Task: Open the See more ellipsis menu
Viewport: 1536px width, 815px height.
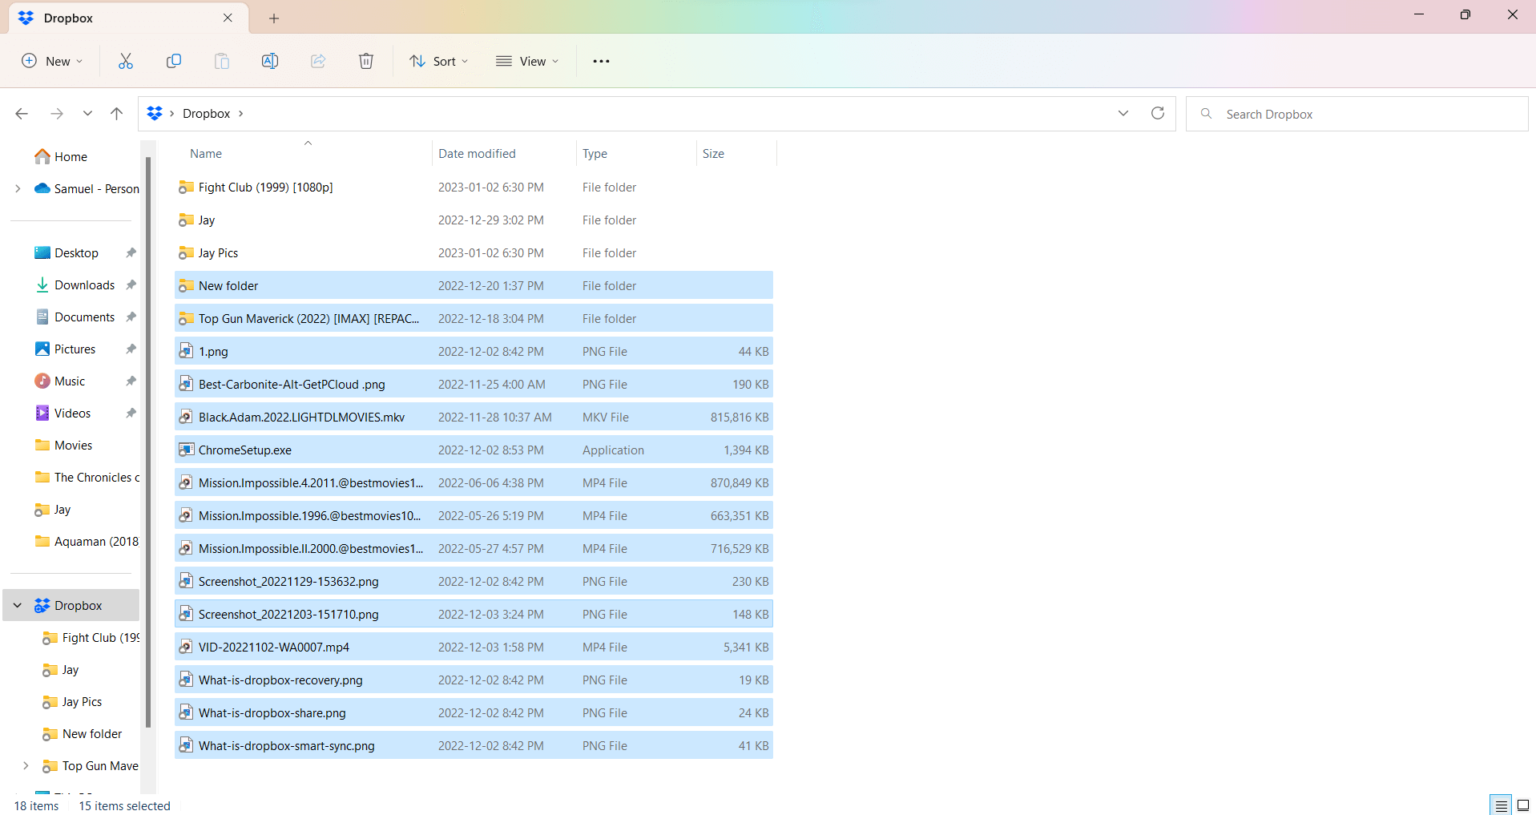Action: (x=600, y=61)
